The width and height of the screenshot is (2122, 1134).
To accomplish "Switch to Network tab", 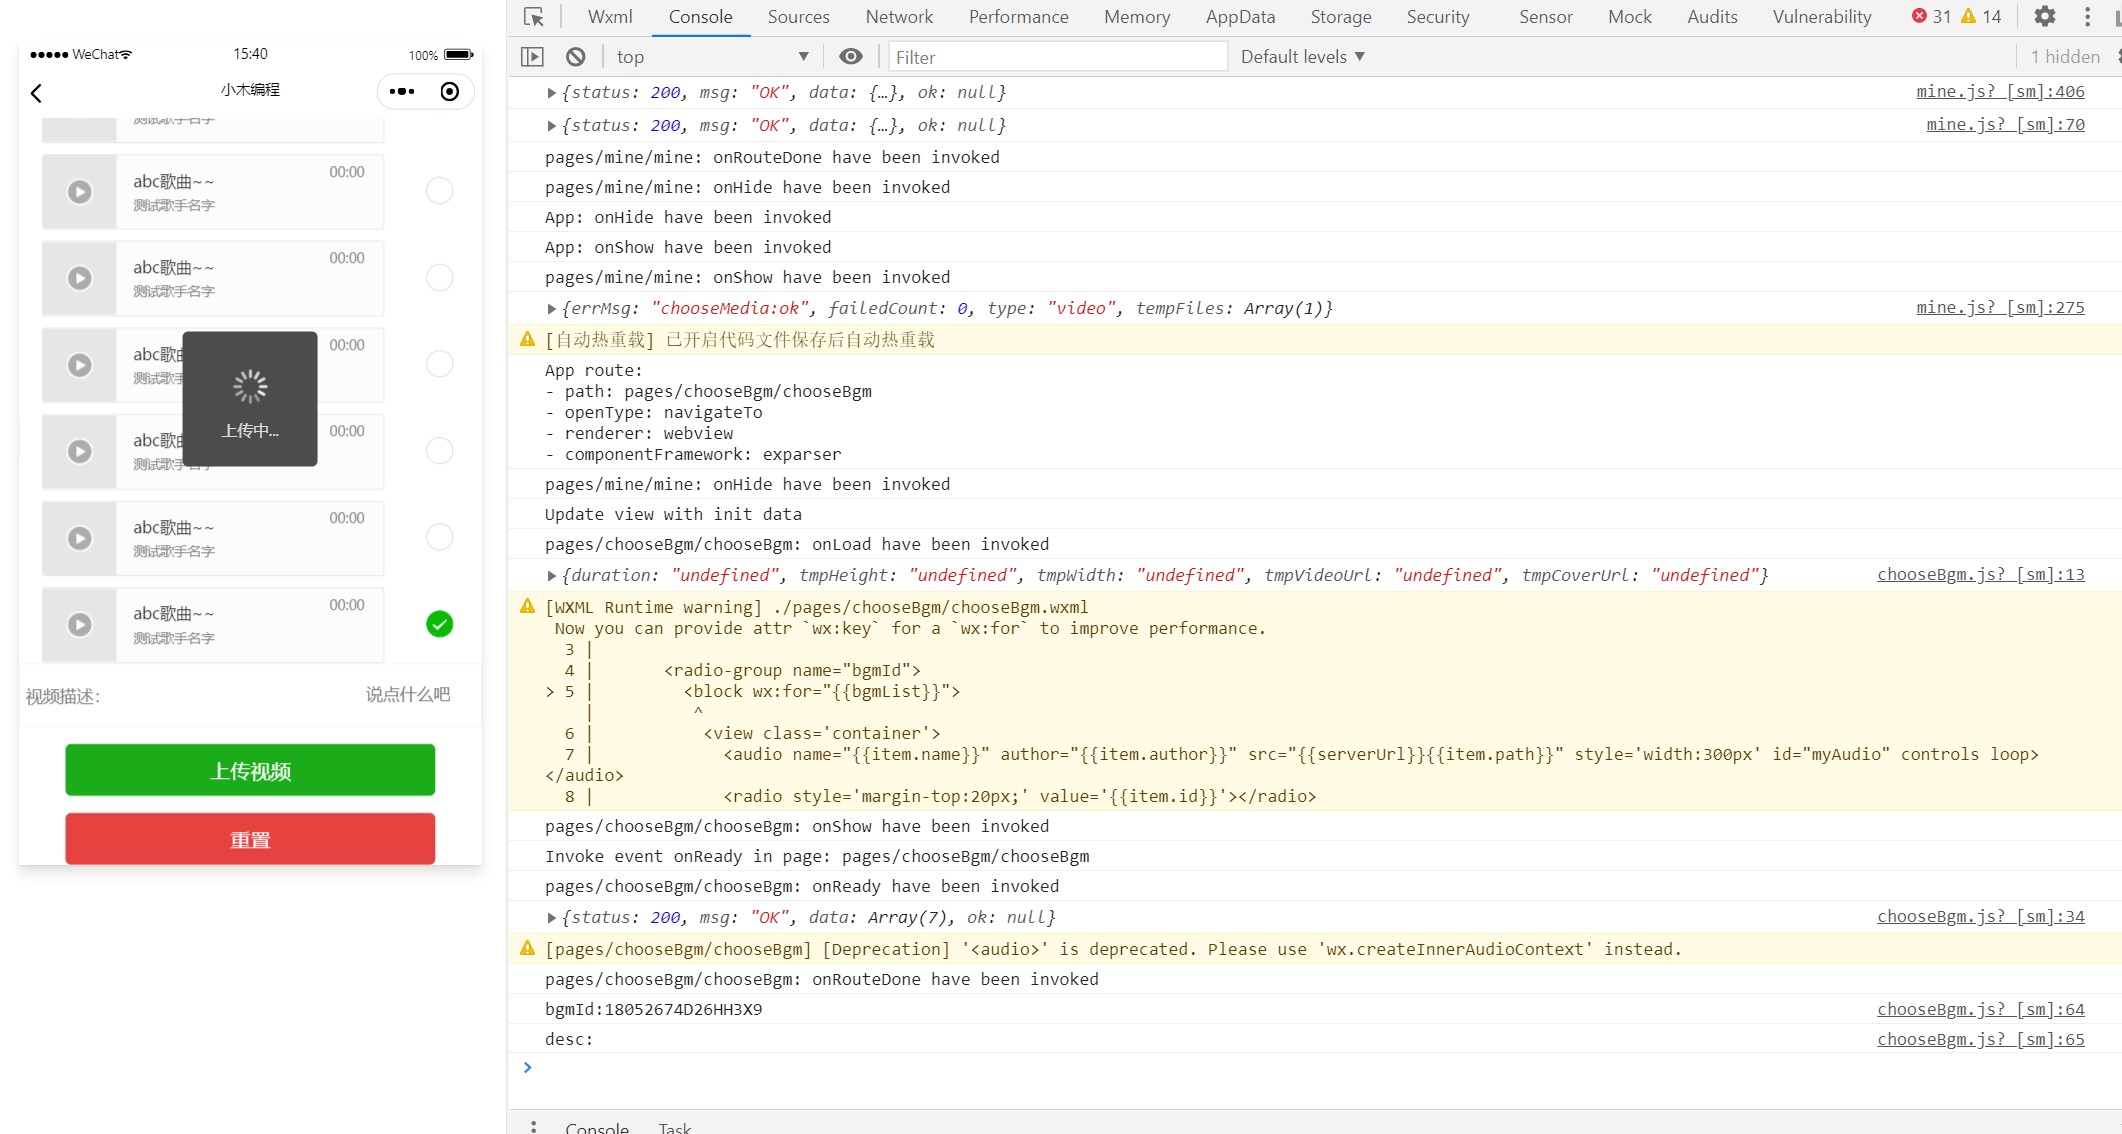I will (x=899, y=17).
